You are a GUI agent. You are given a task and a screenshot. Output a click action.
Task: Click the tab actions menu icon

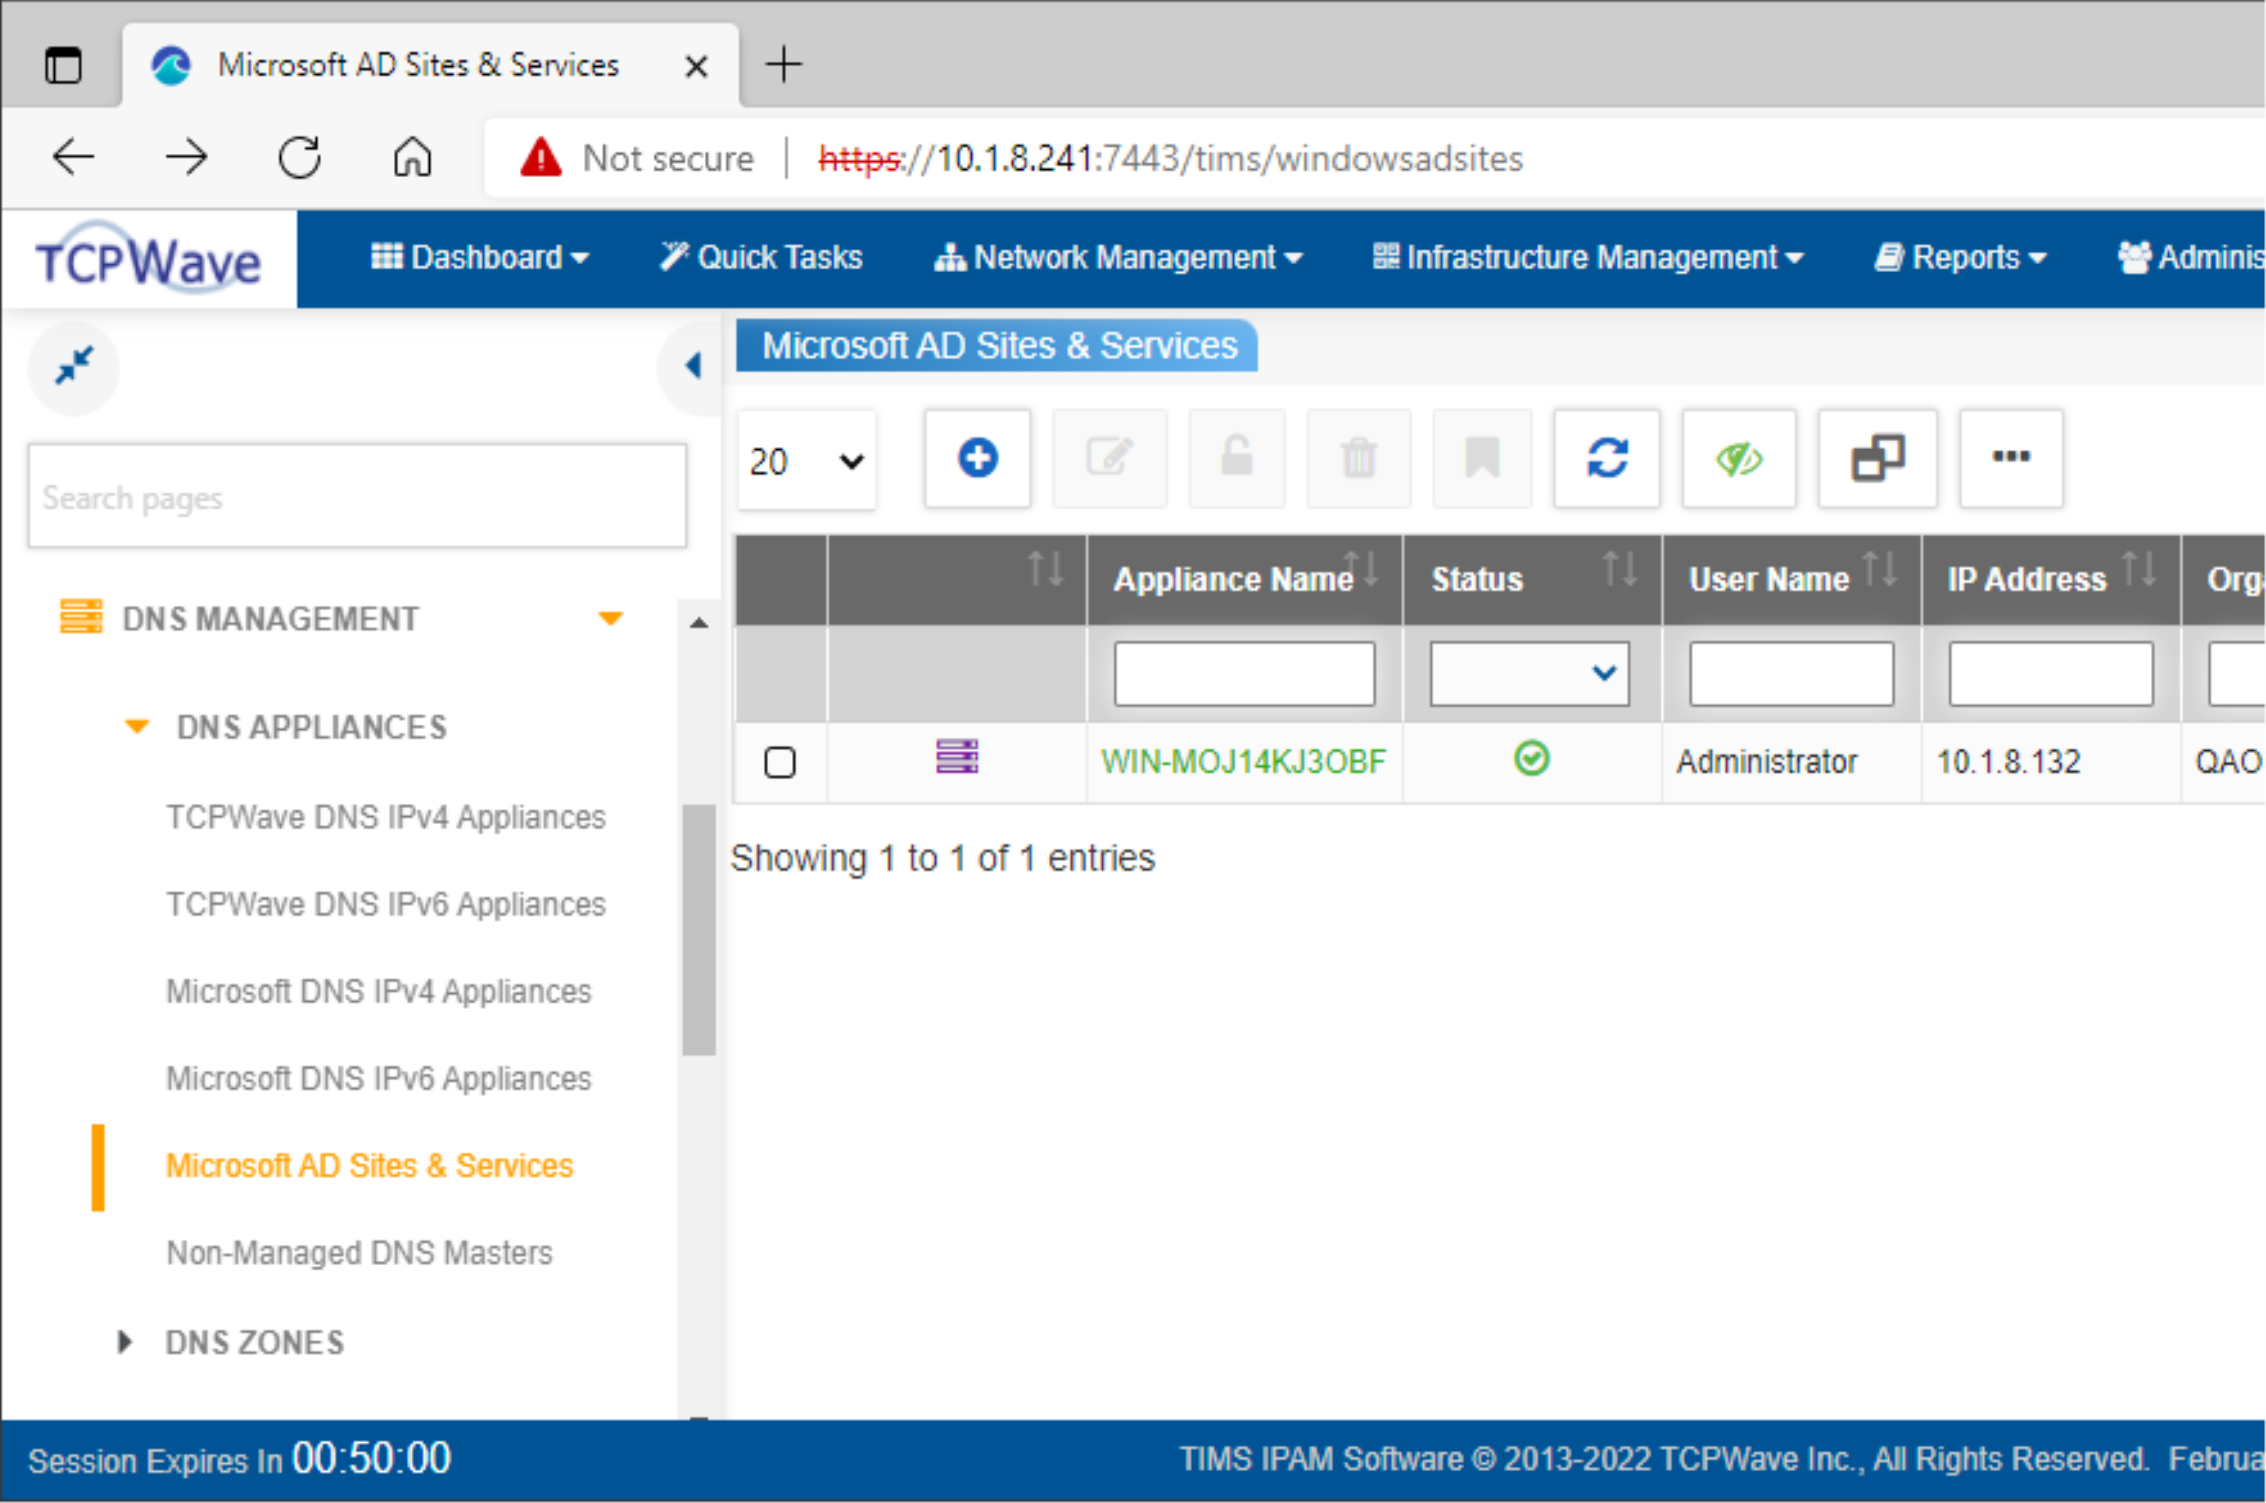63,66
